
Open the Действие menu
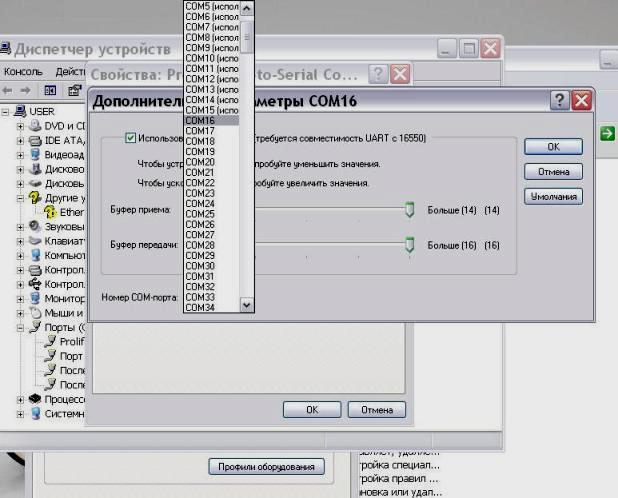tap(70, 72)
